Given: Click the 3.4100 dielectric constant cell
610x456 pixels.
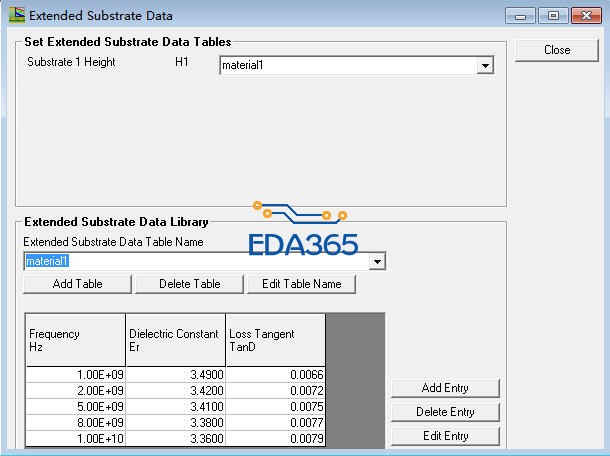Looking at the screenshot, I should (x=175, y=407).
